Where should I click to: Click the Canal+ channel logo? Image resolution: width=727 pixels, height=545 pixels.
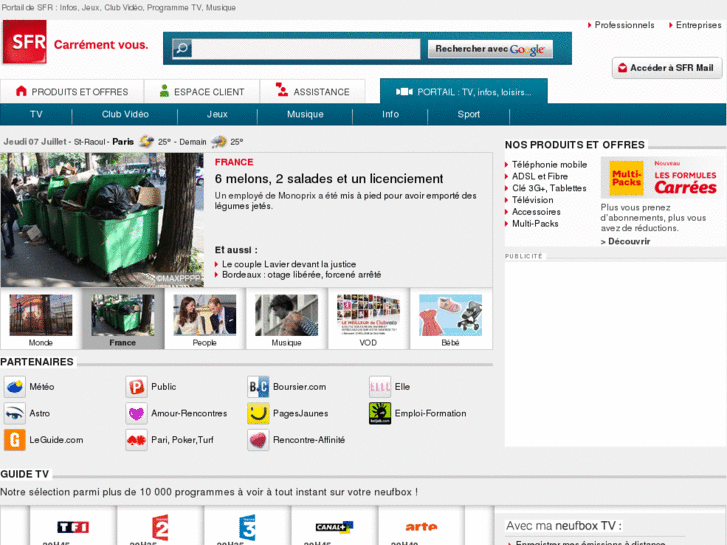point(334,526)
